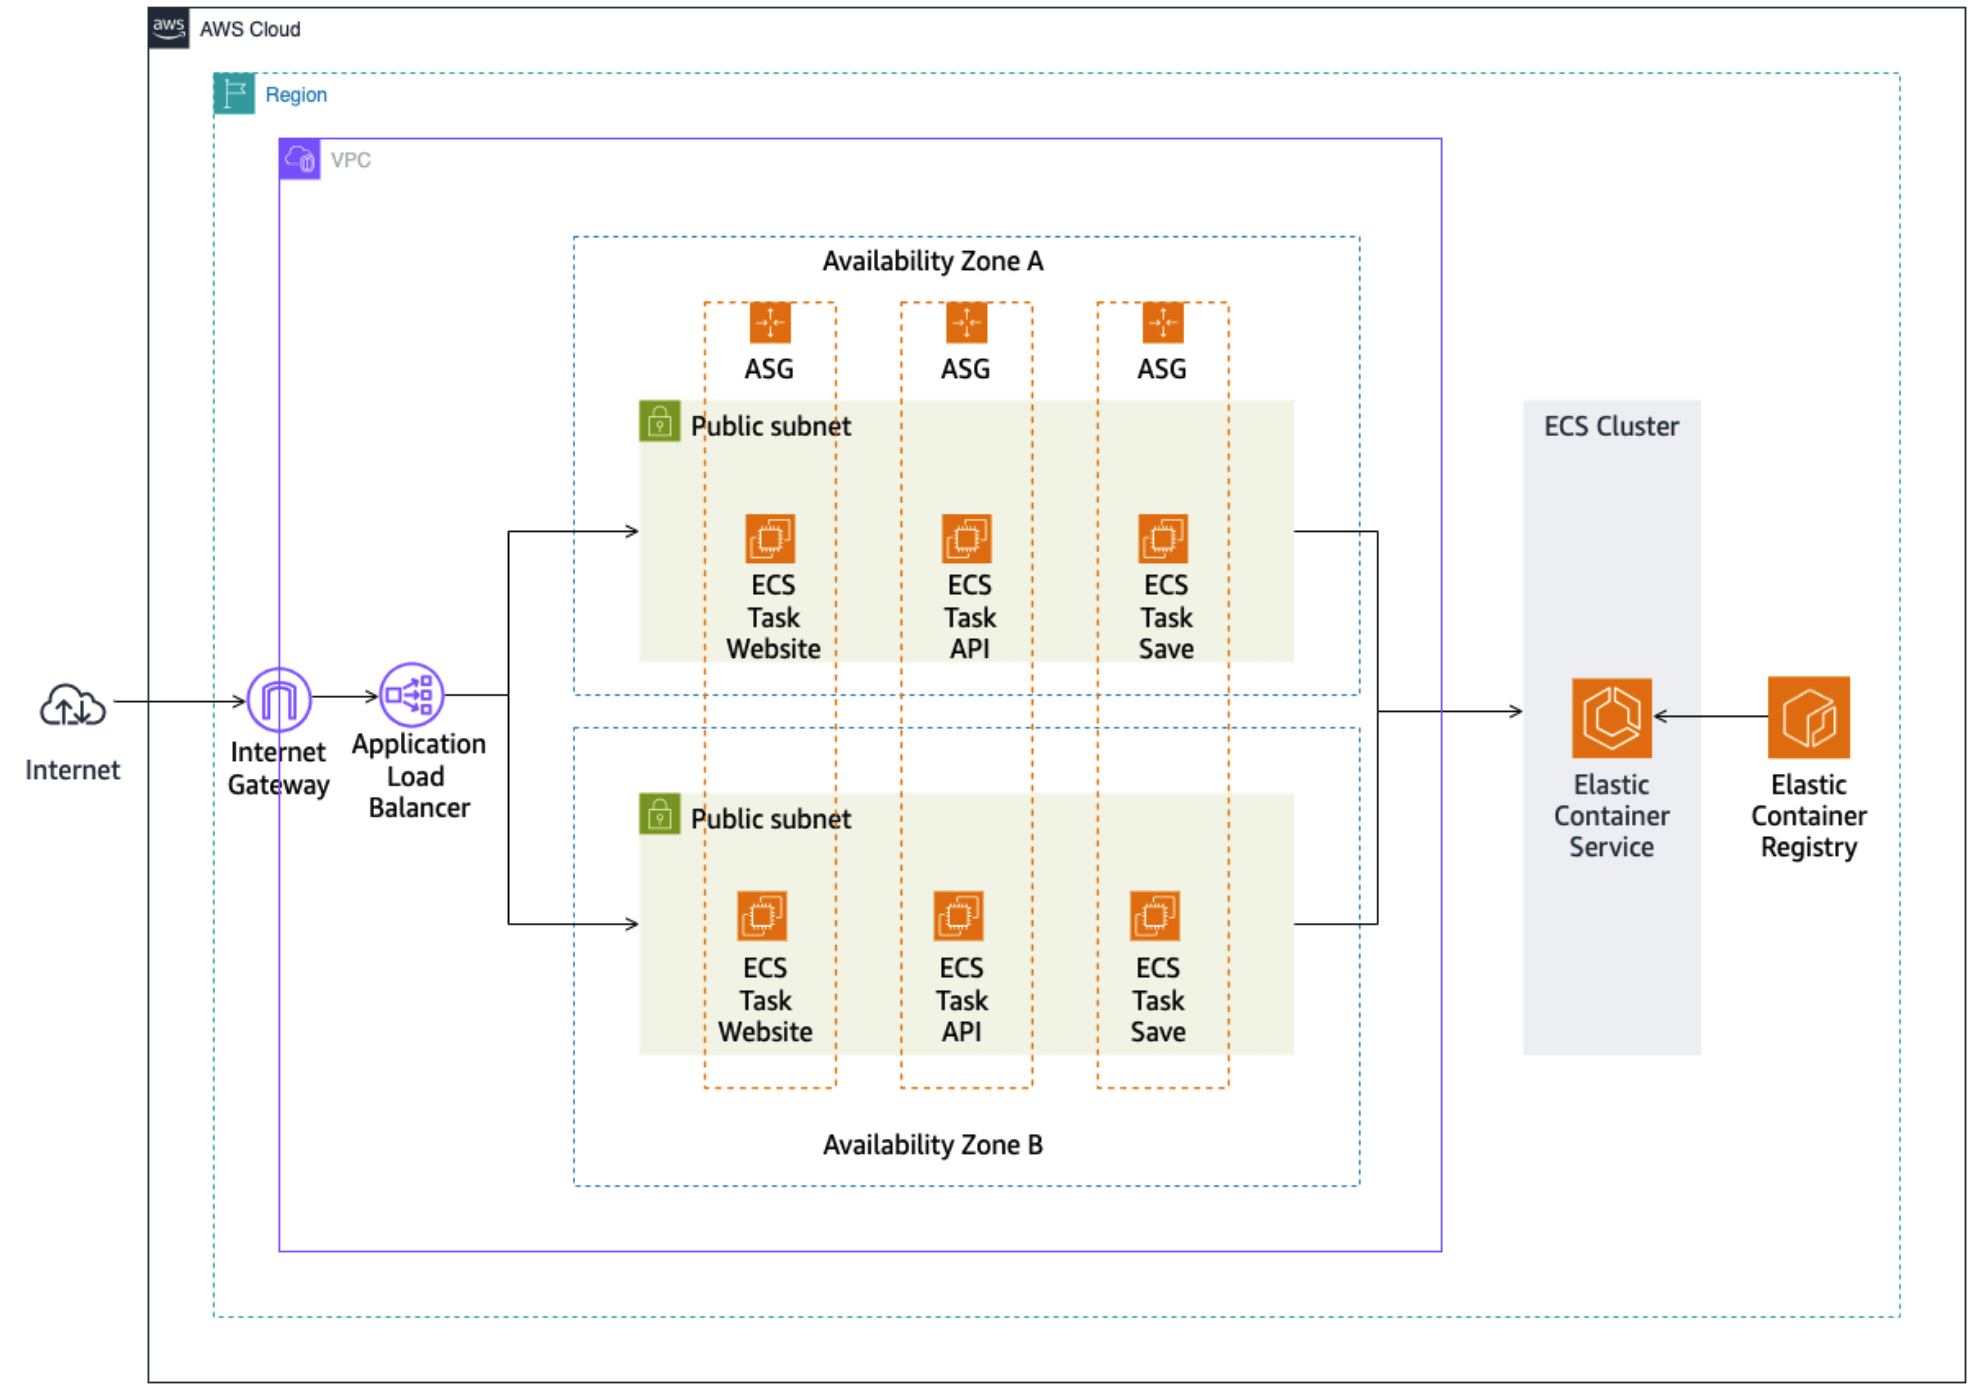Select the Internet Gateway icon

tap(279, 699)
